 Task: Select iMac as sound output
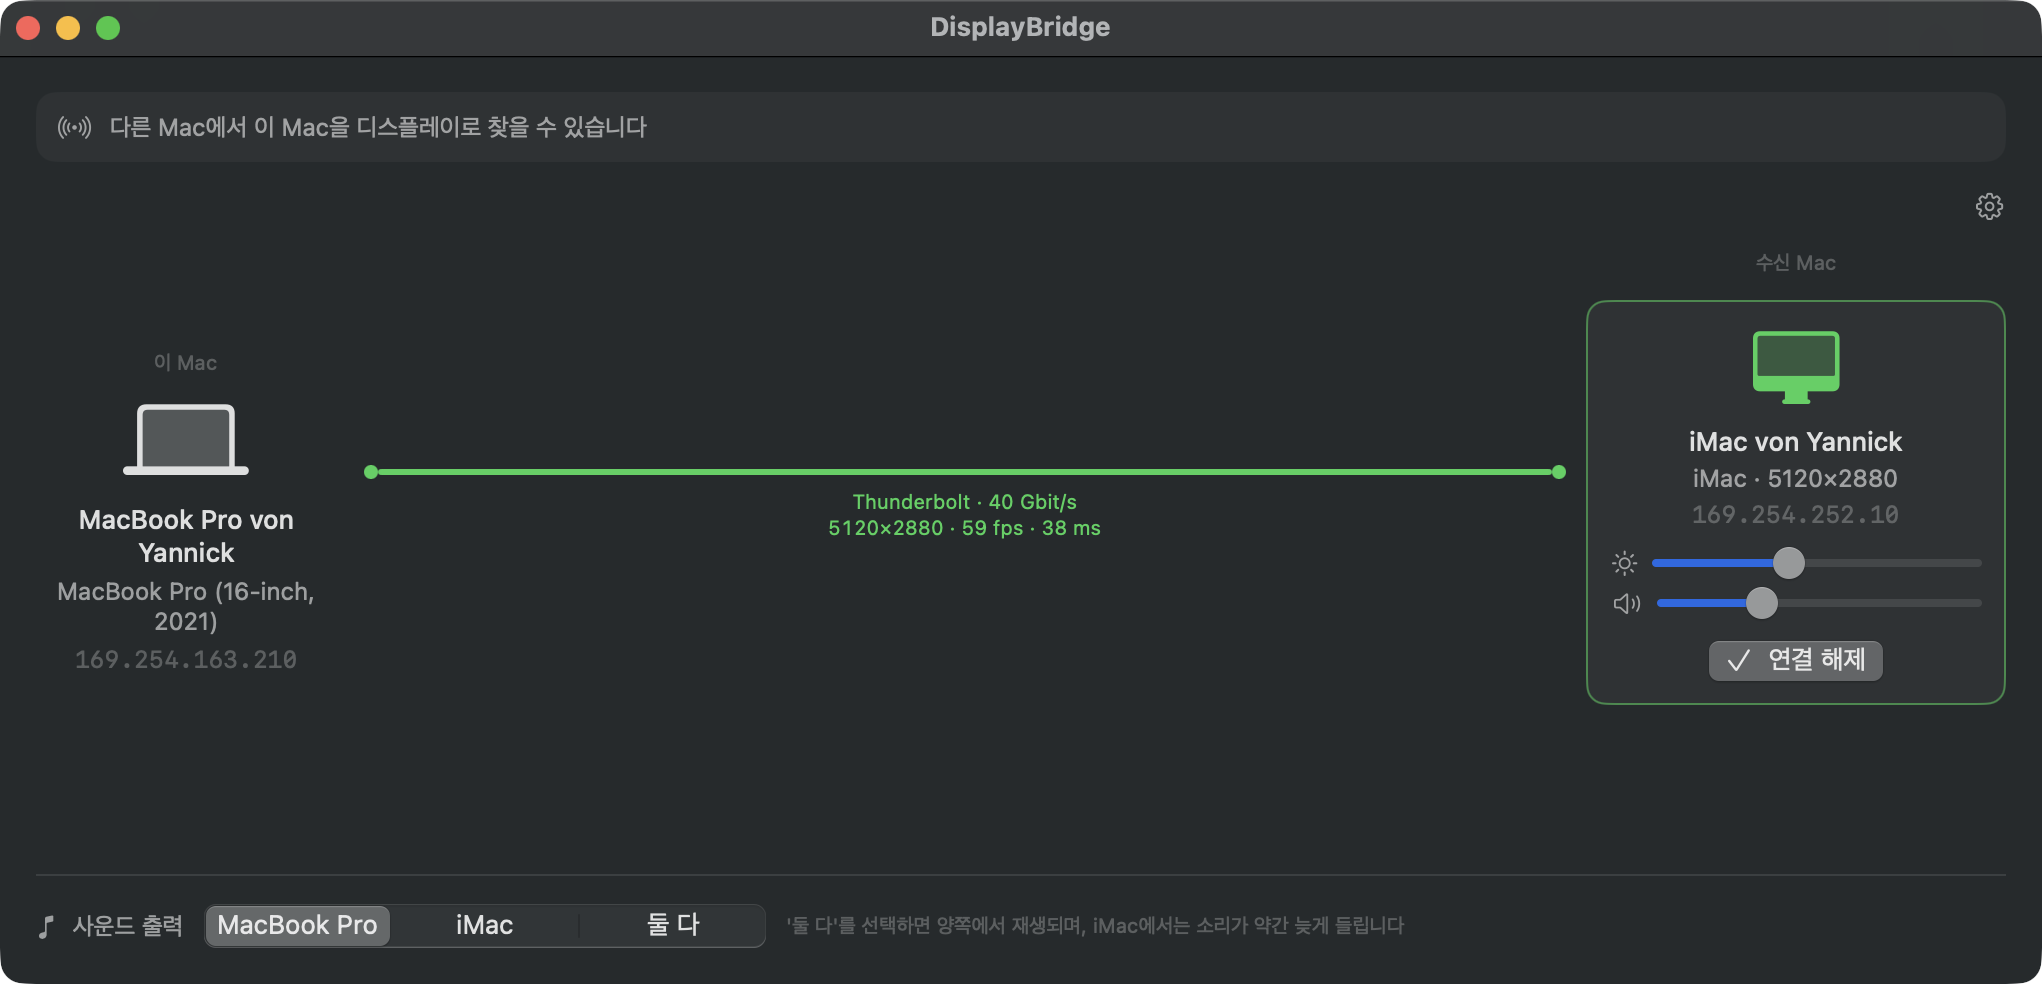click(x=484, y=925)
